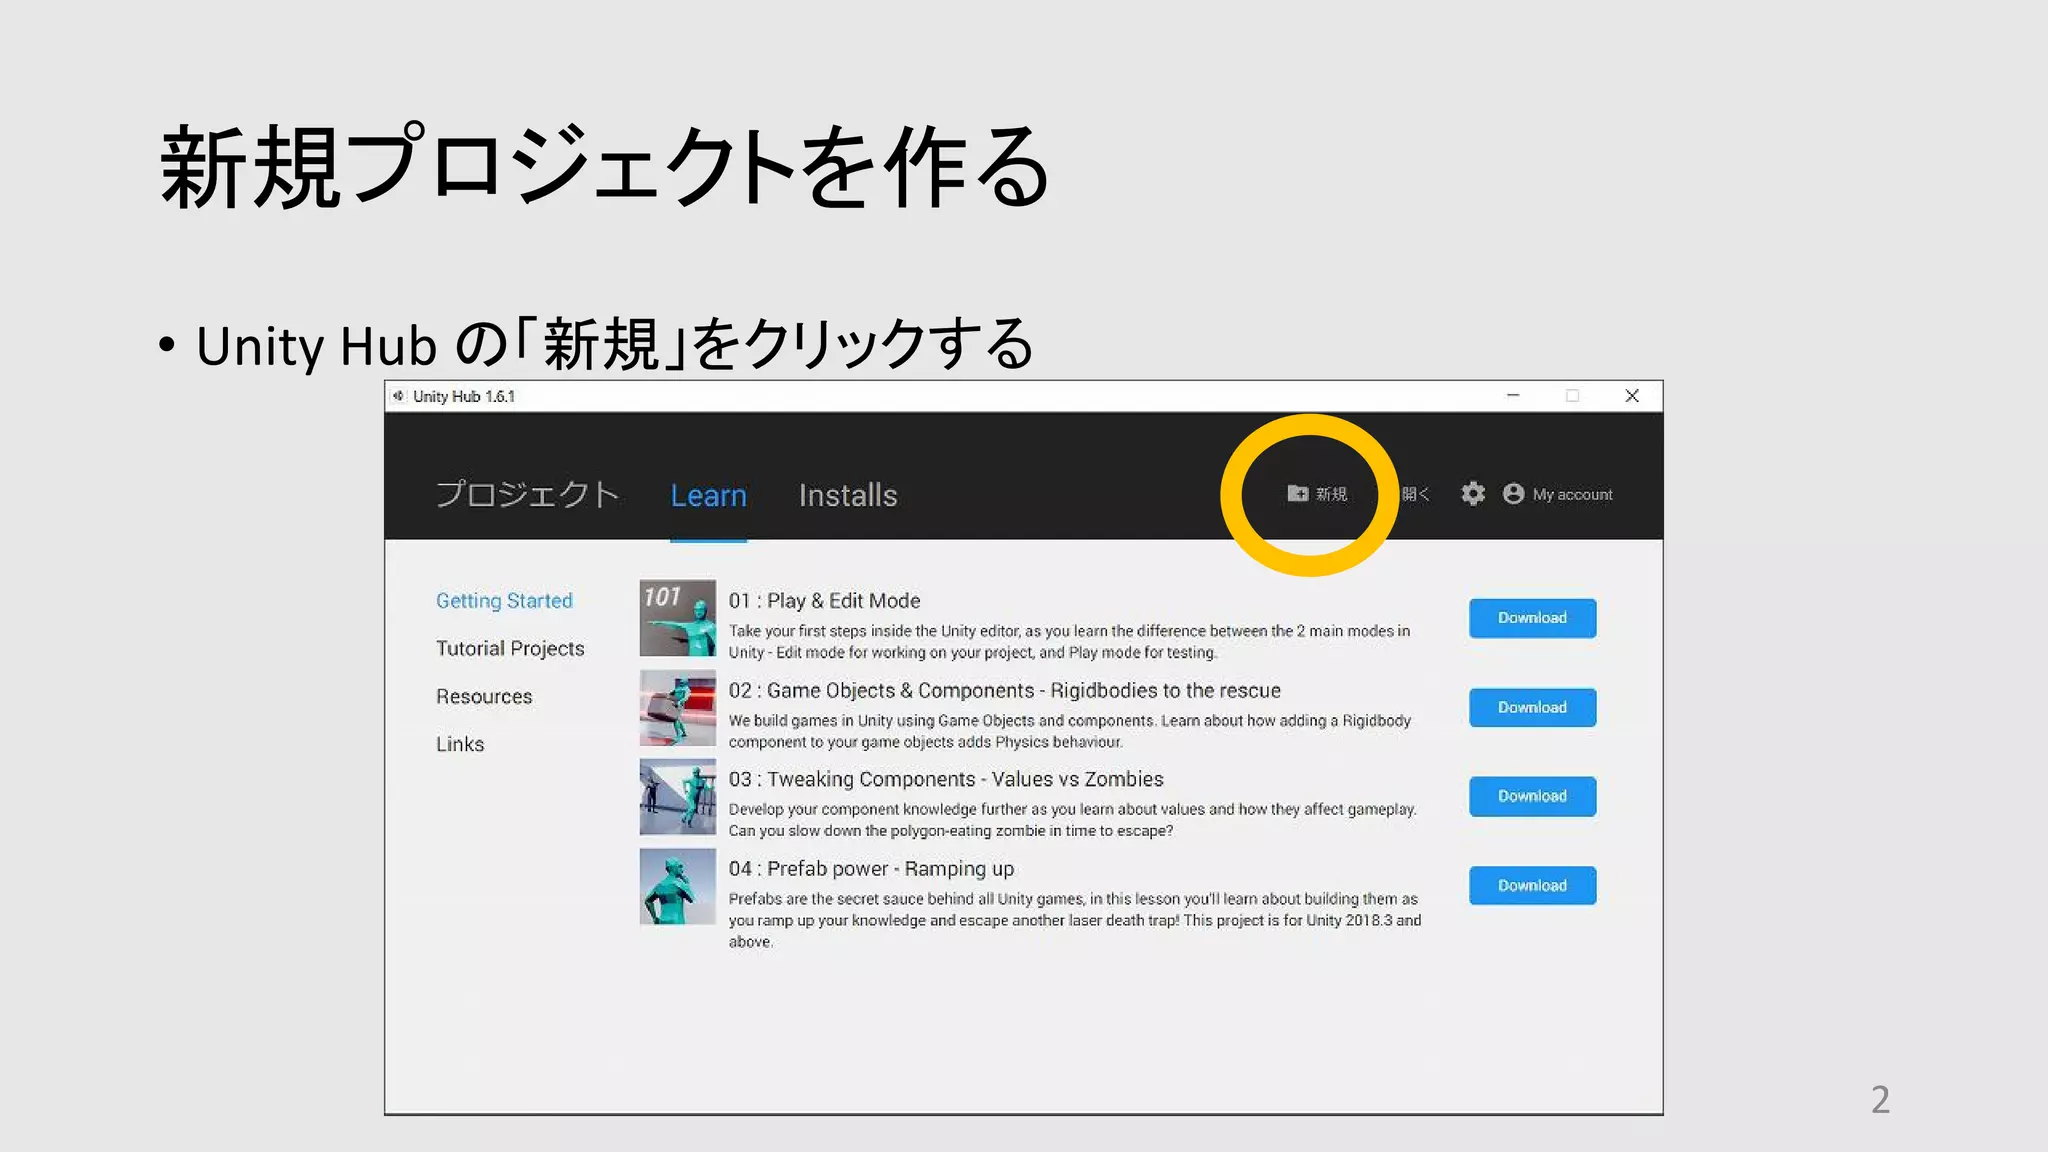Click the 01 Play & Edit Mode thumbnail
The image size is (2048, 1152).
click(678, 618)
